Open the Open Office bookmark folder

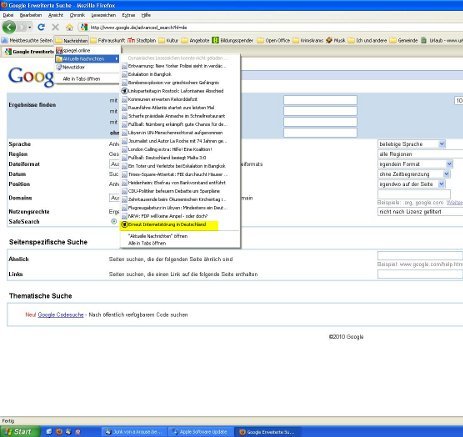point(274,40)
